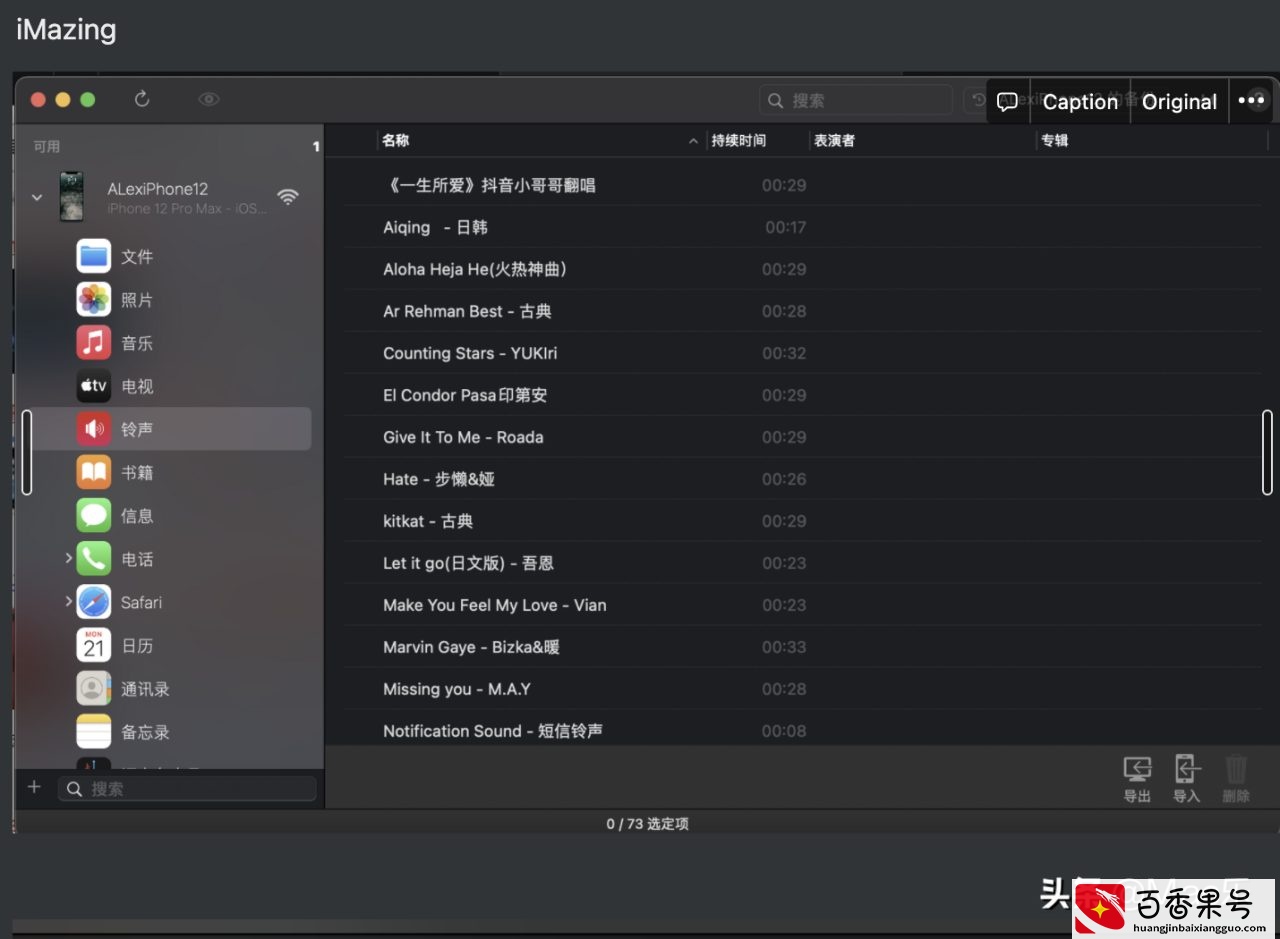Open the three-dots more menu

click(x=1251, y=101)
